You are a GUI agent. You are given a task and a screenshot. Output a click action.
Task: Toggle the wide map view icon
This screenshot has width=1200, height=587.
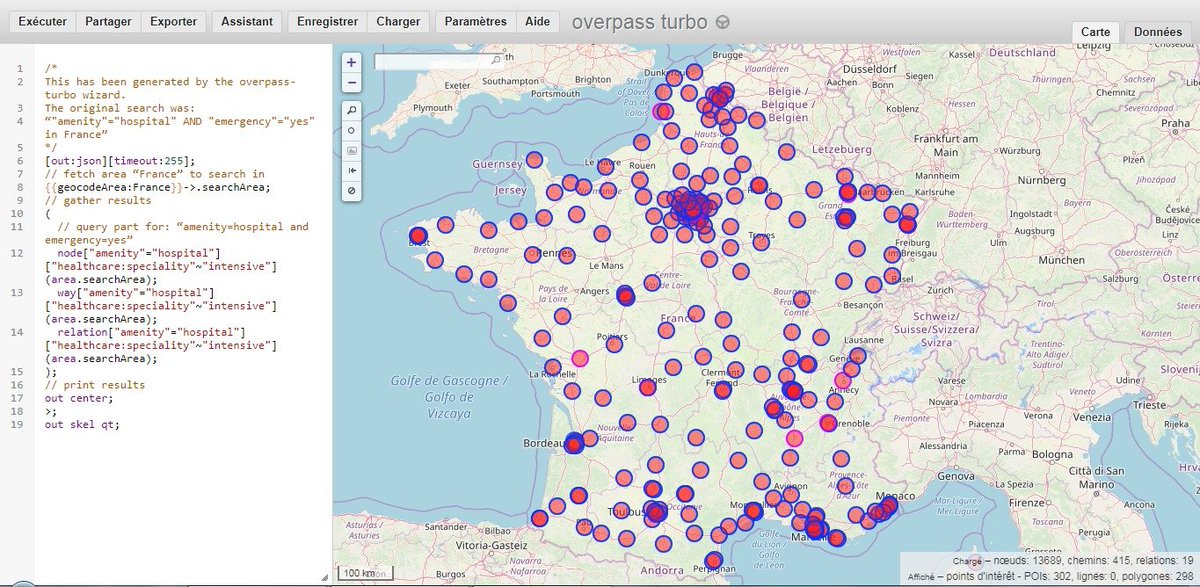click(x=351, y=170)
